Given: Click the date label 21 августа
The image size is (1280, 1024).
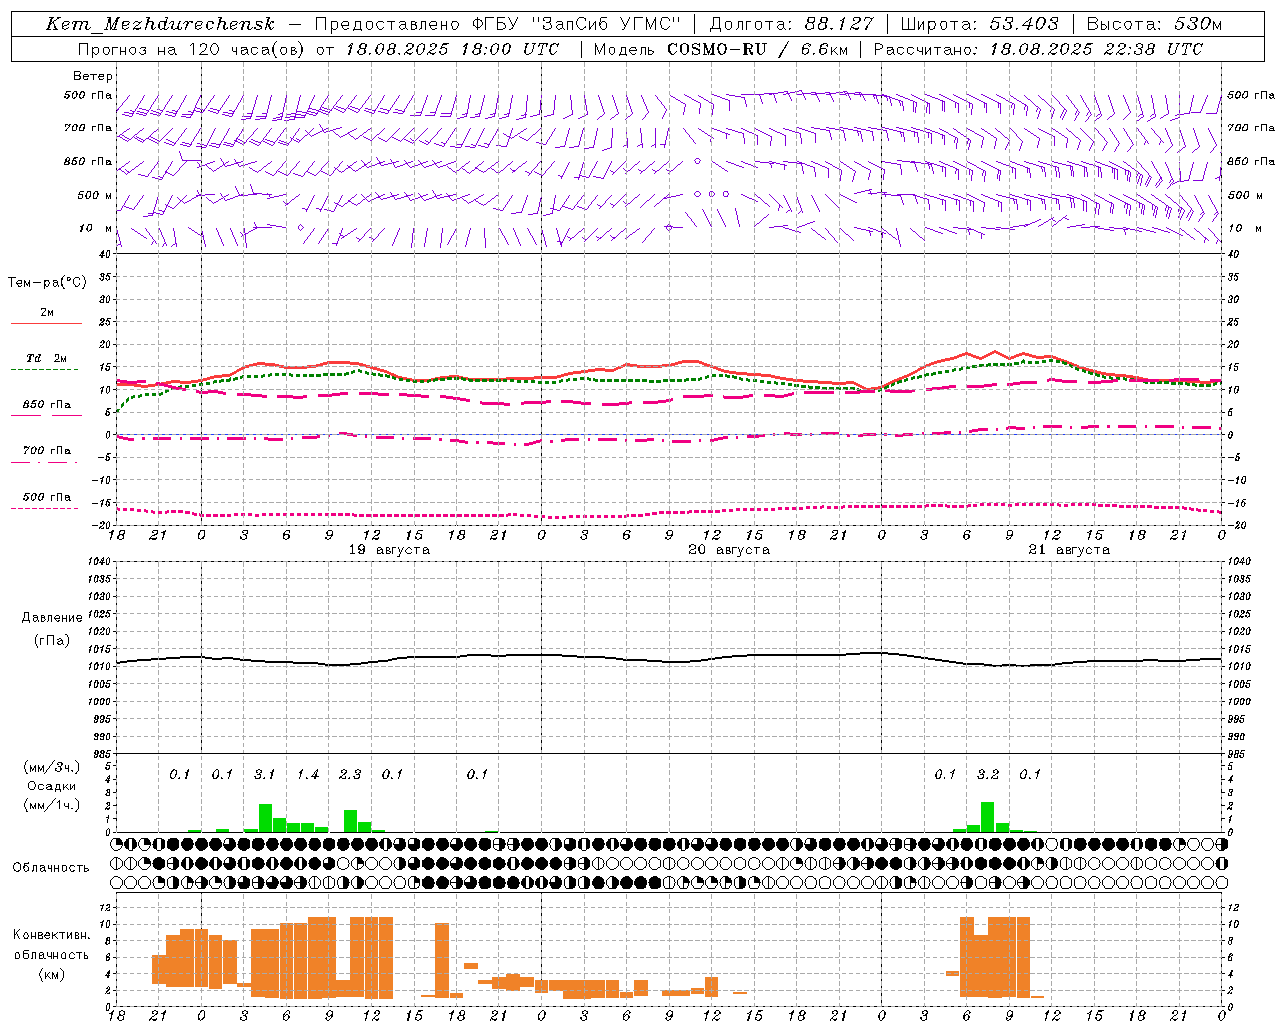Looking at the screenshot, I should (x=1069, y=550).
